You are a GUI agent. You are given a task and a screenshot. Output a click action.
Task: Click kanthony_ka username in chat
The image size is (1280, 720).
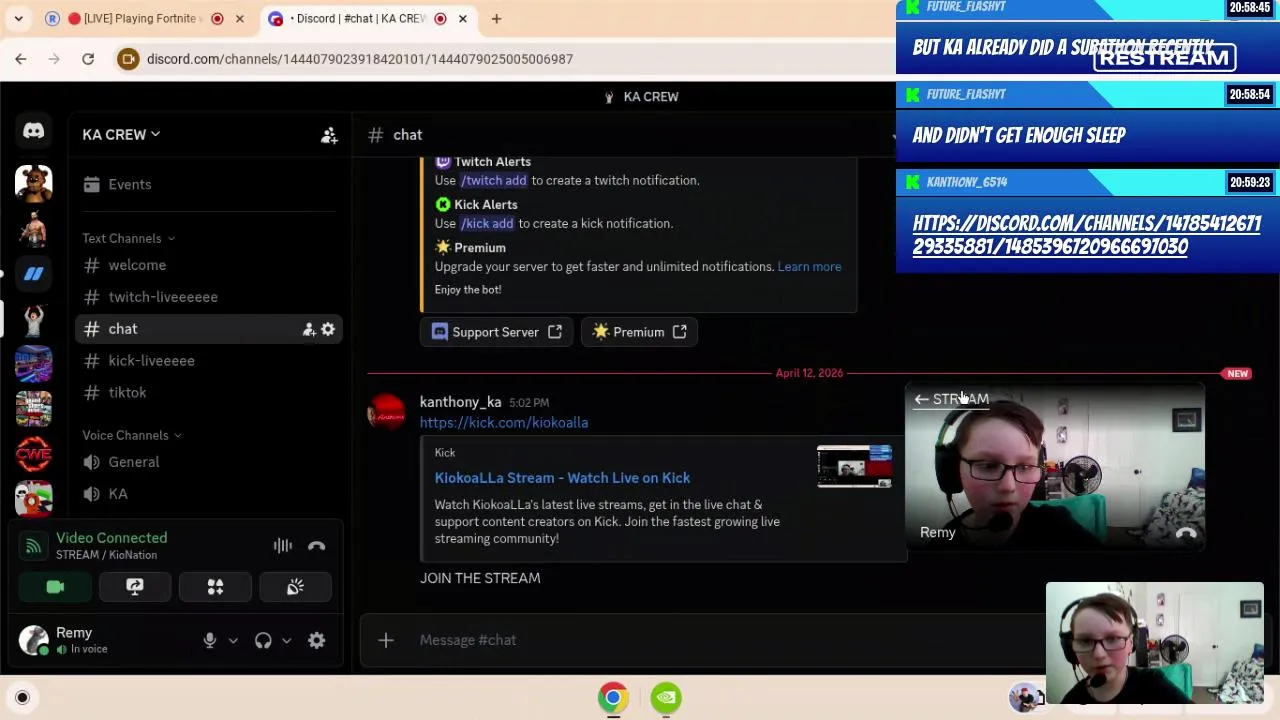pos(460,402)
